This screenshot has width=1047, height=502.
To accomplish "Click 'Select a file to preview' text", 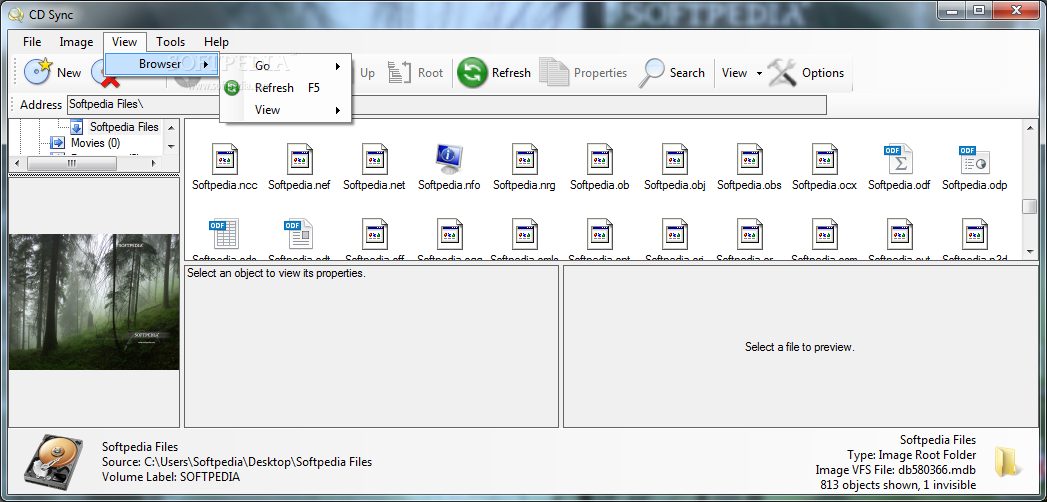I will pyautogui.click(x=800, y=347).
